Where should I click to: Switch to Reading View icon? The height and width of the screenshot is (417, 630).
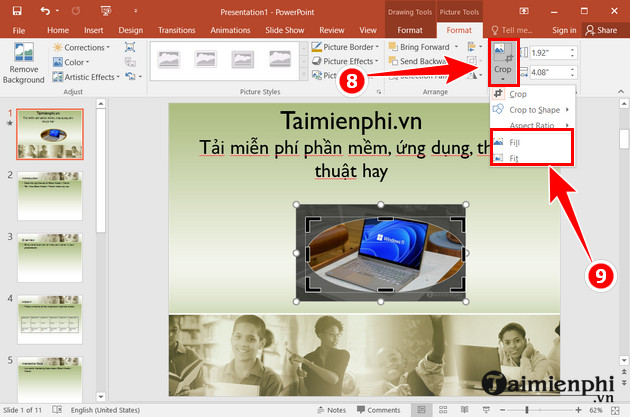tap(464, 410)
